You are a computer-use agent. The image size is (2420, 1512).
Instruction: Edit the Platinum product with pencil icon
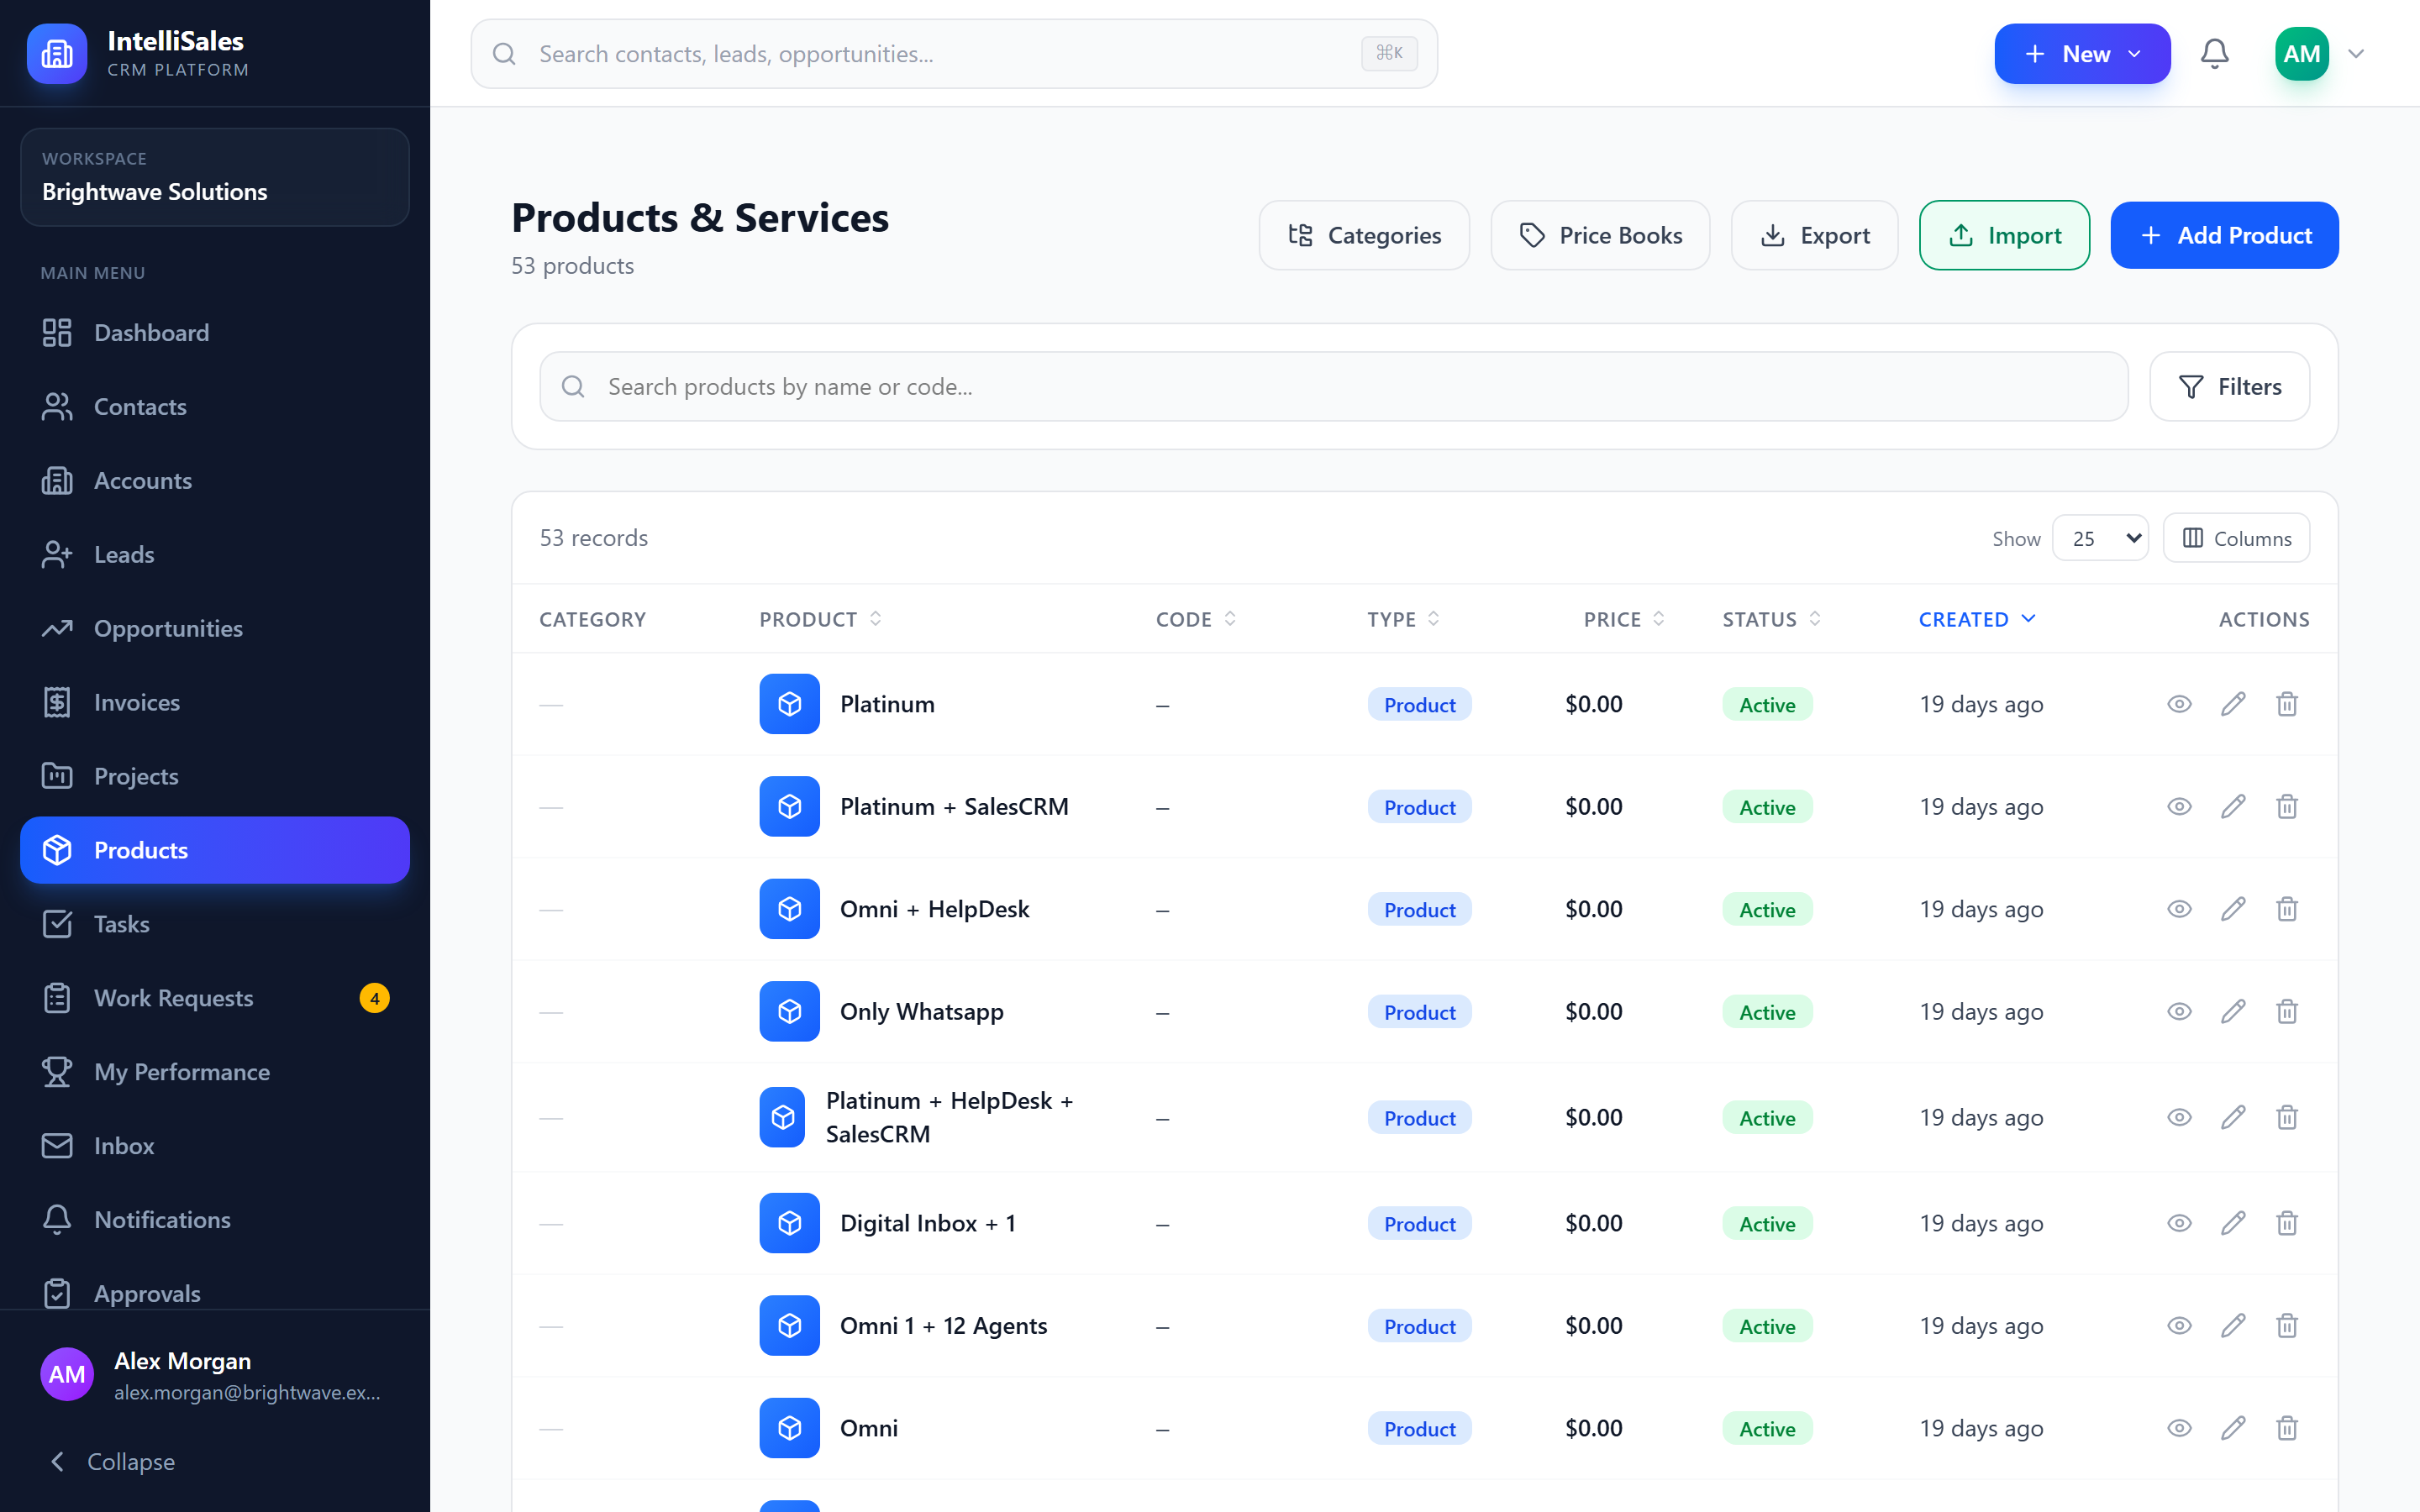2233,704
